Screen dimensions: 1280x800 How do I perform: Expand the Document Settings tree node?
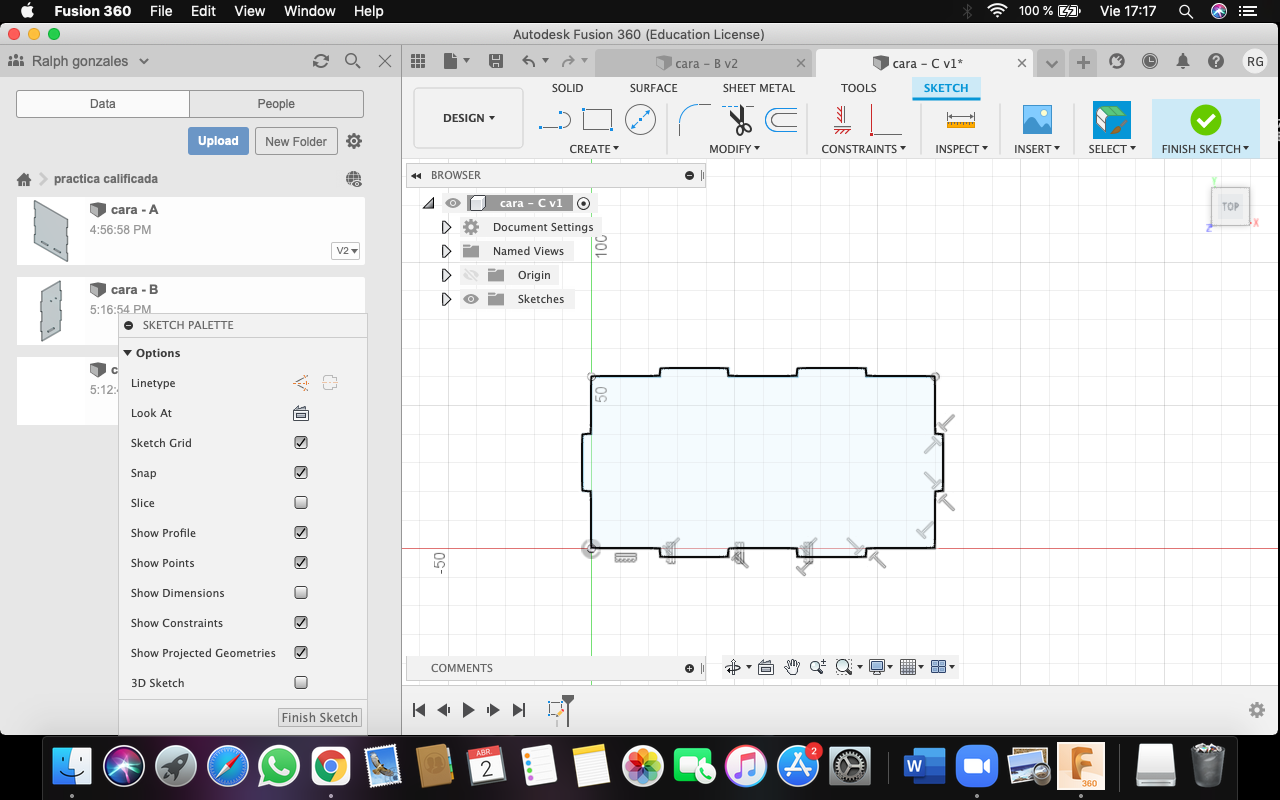446,227
